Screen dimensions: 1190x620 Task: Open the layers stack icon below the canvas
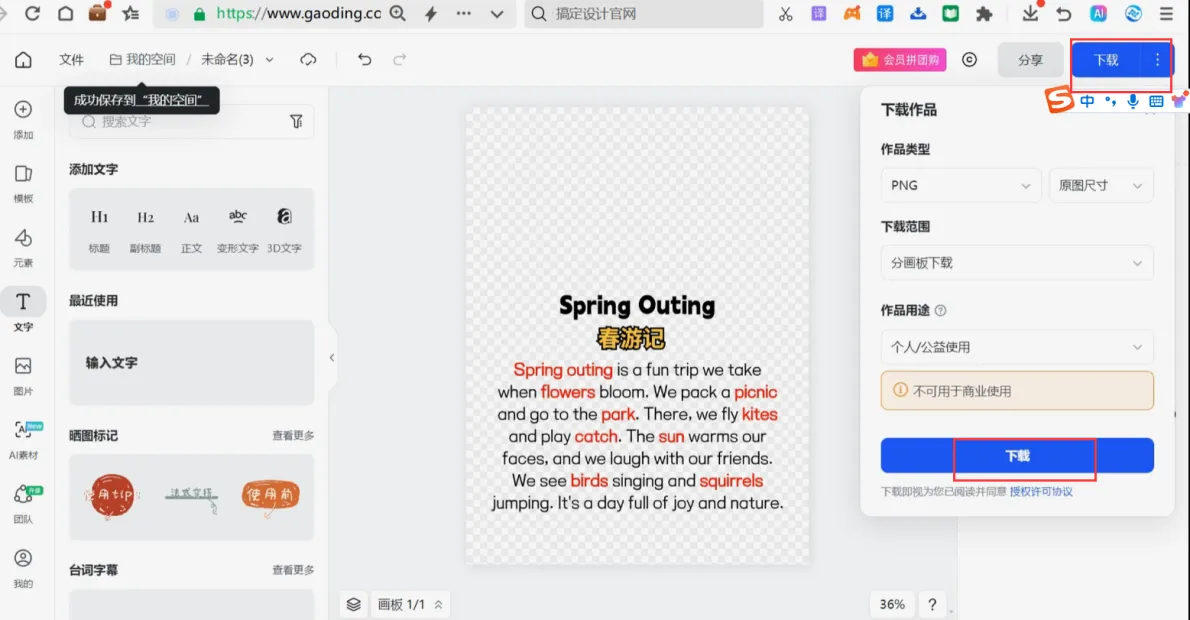[354, 604]
